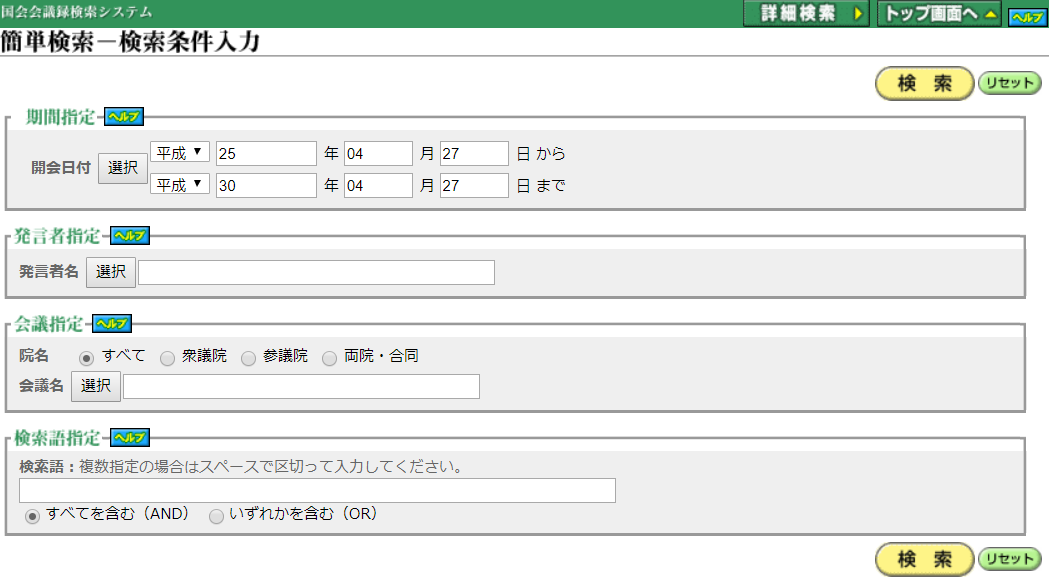The image size is (1049, 585).
Task: Go to トップ画面へ in header
Action: pyautogui.click(x=938, y=14)
